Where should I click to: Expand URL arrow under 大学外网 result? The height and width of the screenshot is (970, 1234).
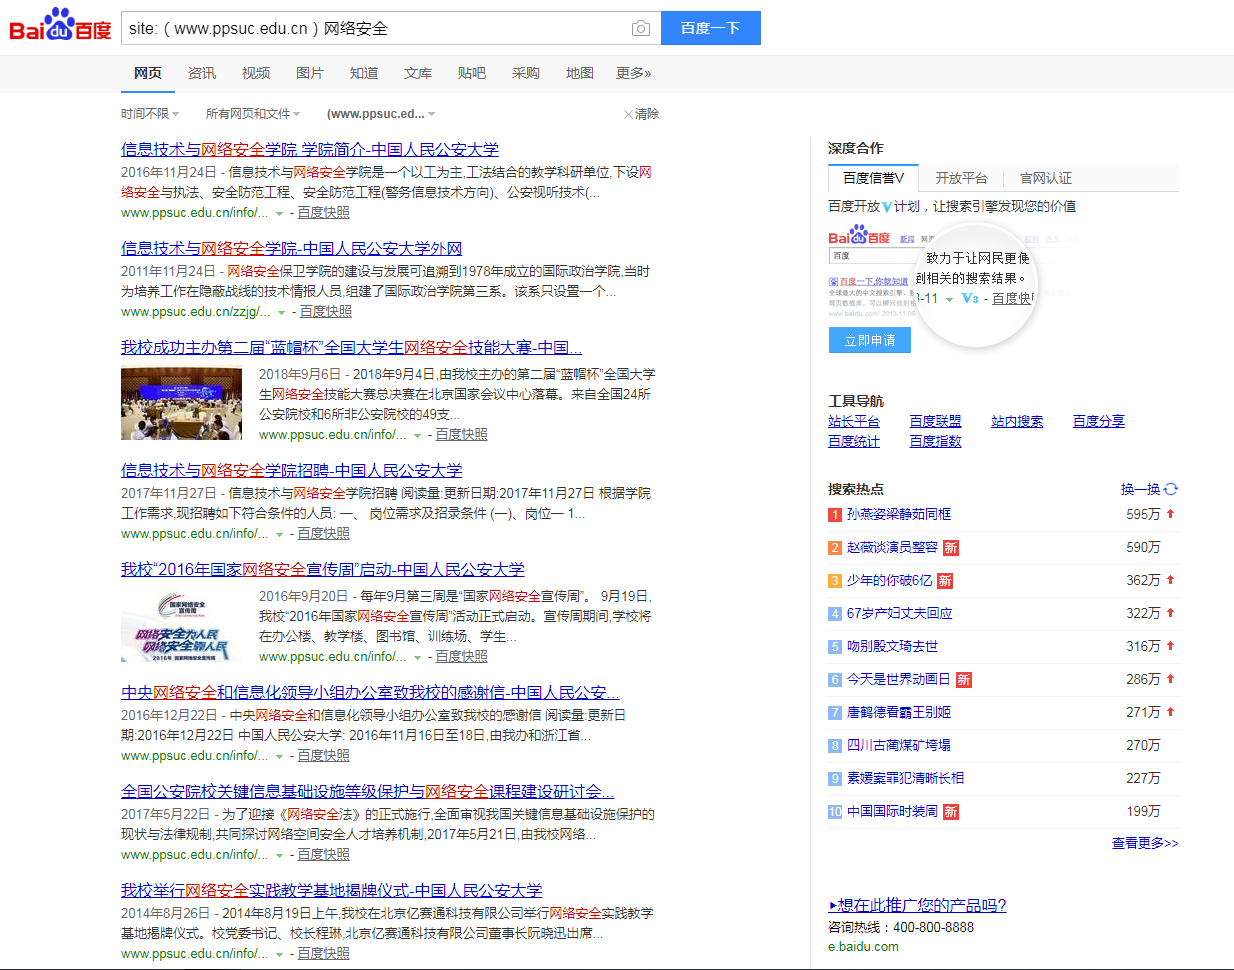coord(281,312)
